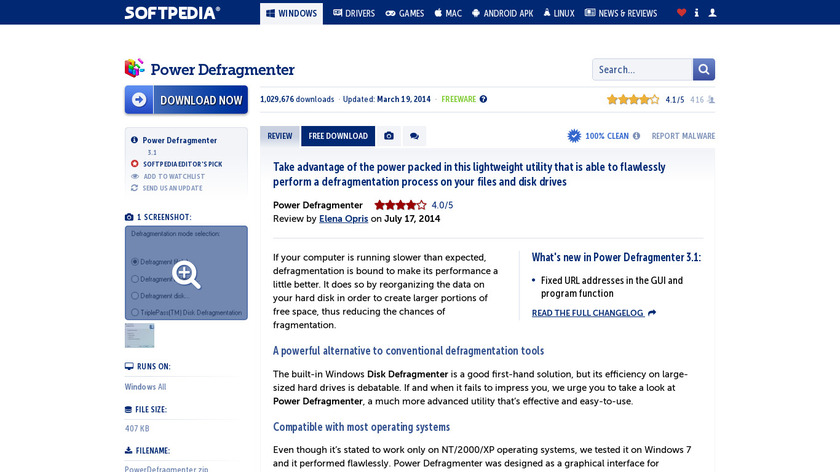Click the Windows All text
The height and width of the screenshot is (472, 840).
click(145, 387)
